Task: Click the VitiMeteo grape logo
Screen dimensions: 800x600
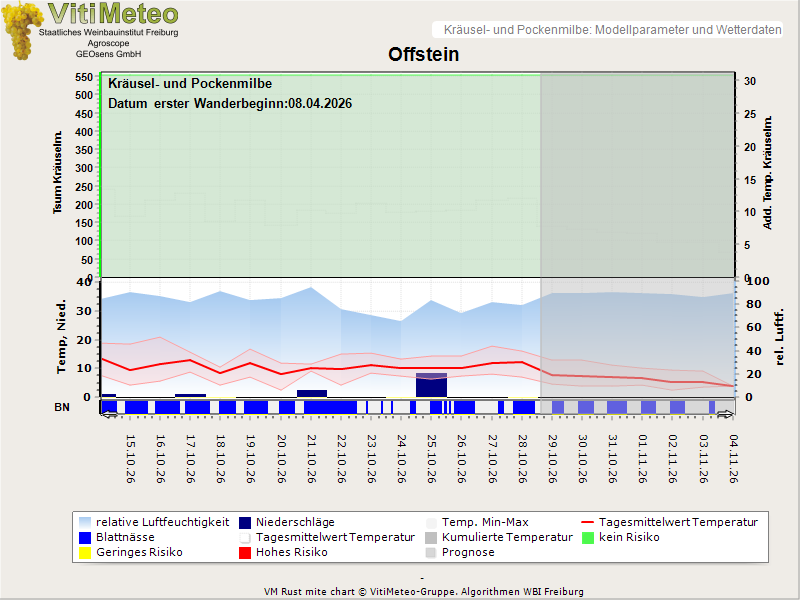Action: coord(22,31)
